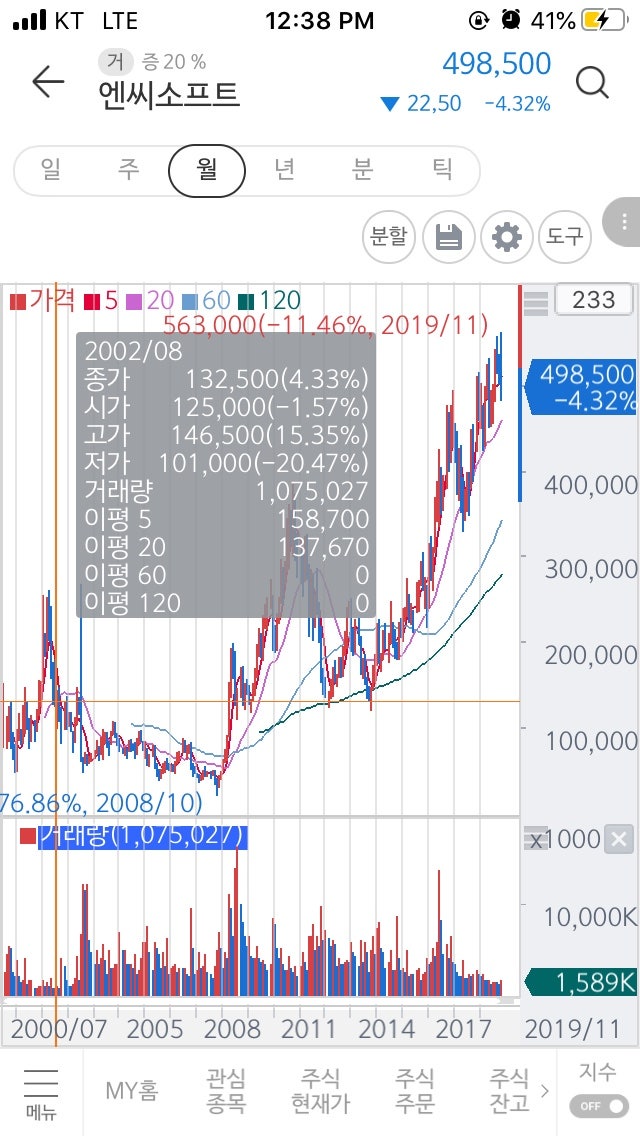Select the 일 daily period tab

pyautogui.click(x=51, y=170)
